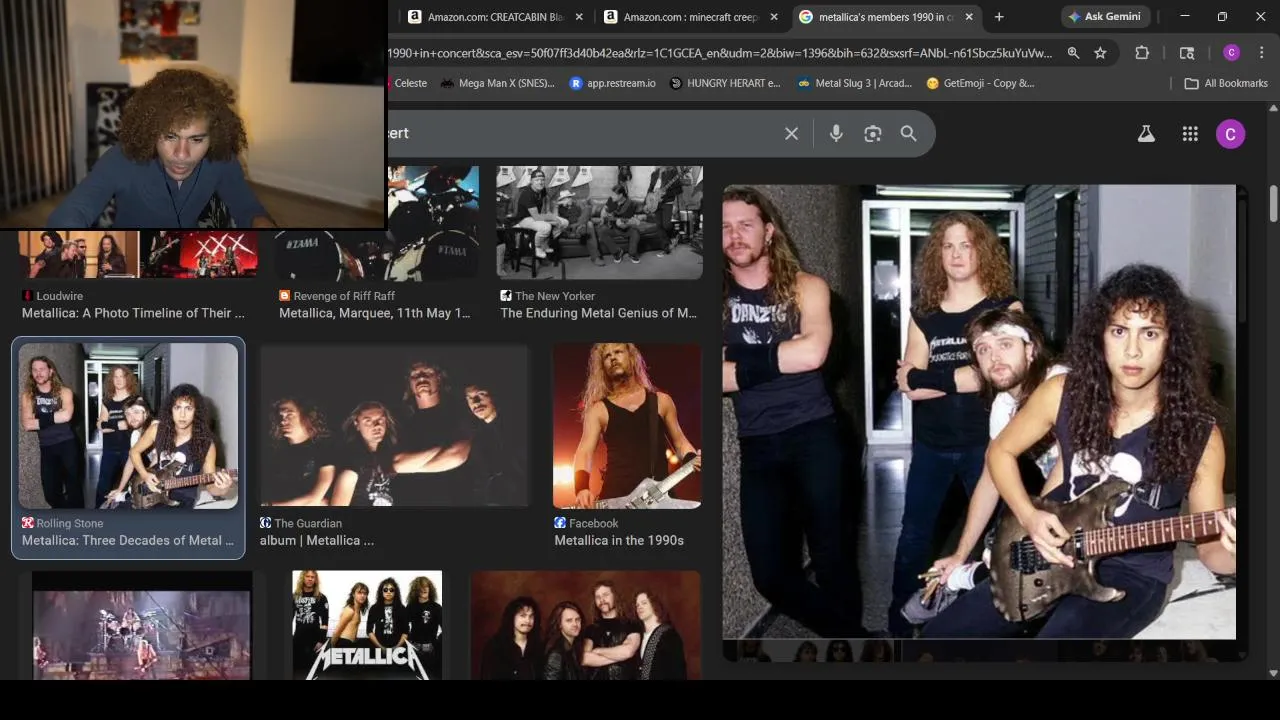Click the Google search text field
This screenshot has height=720, width=1280.
coord(580,133)
